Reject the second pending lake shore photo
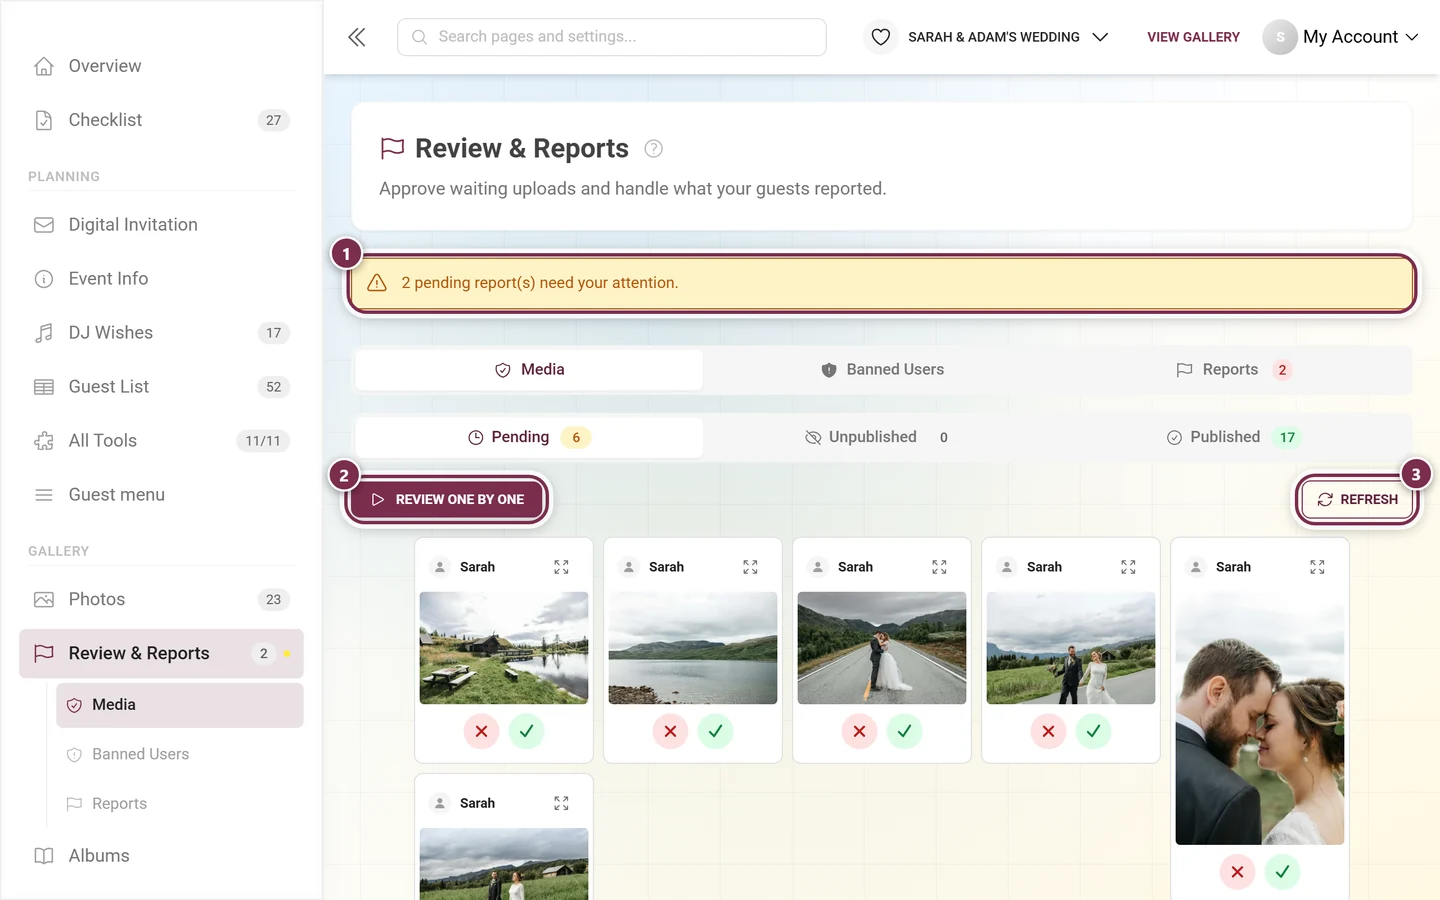Image resolution: width=1440 pixels, height=900 pixels. click(x=670, y=731)
